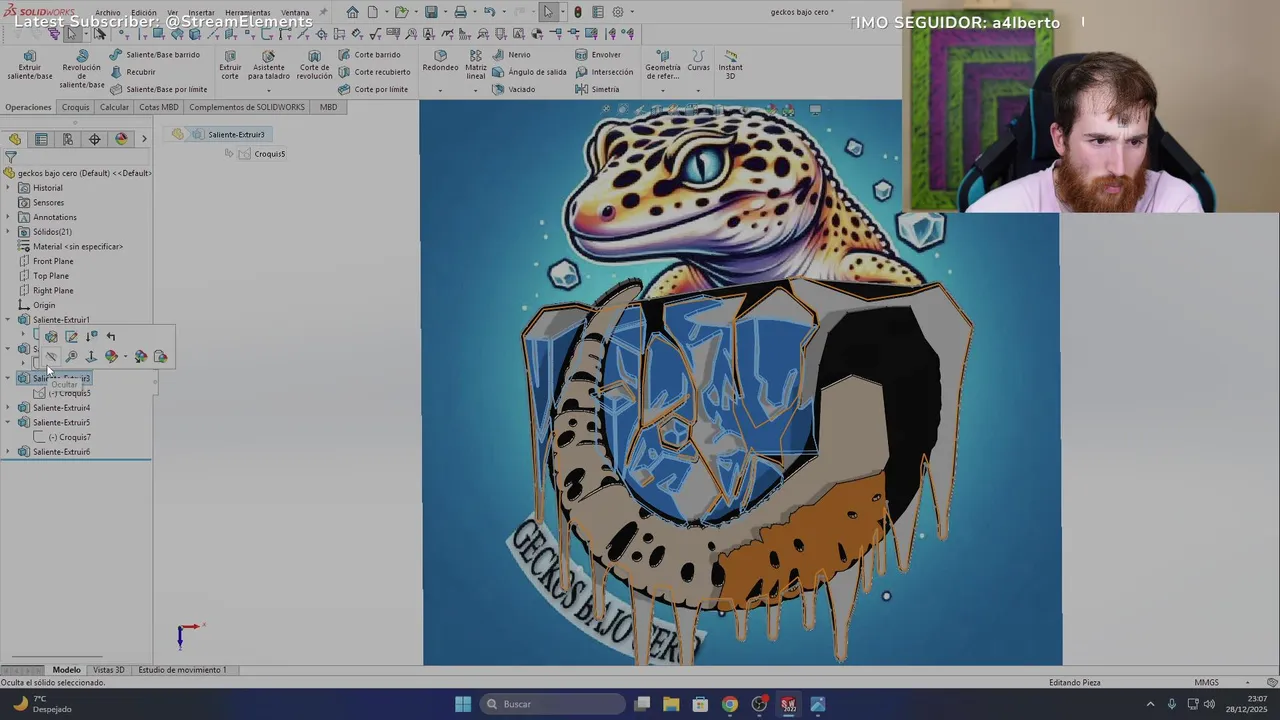This screenshot has width=1280, height=720.
Task: Collapse the Saliente-Extruir1 feature node
Action: tap(9, 320)
